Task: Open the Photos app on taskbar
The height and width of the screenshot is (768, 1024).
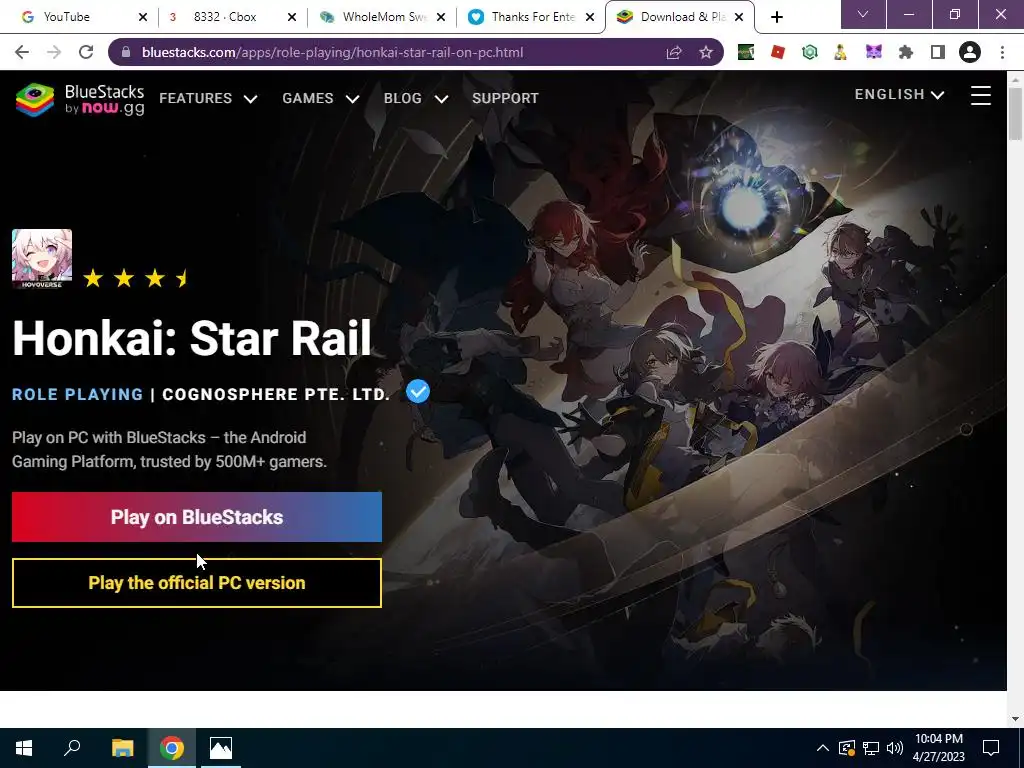Action: point(221,748)
